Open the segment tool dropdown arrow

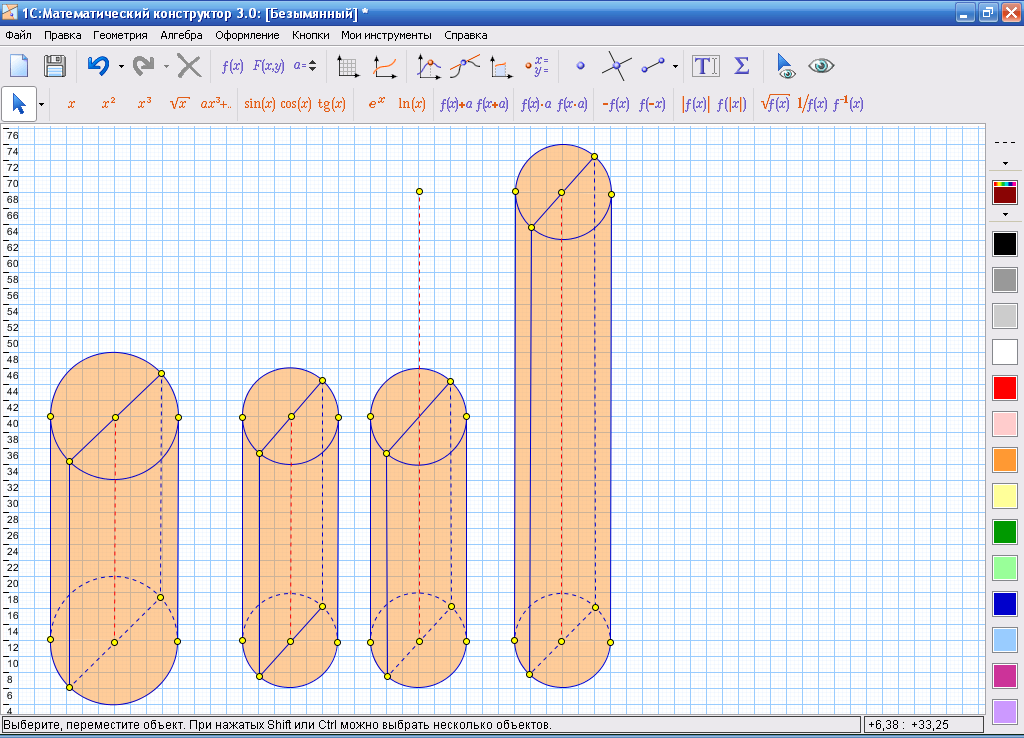click(x=675, y=66)
